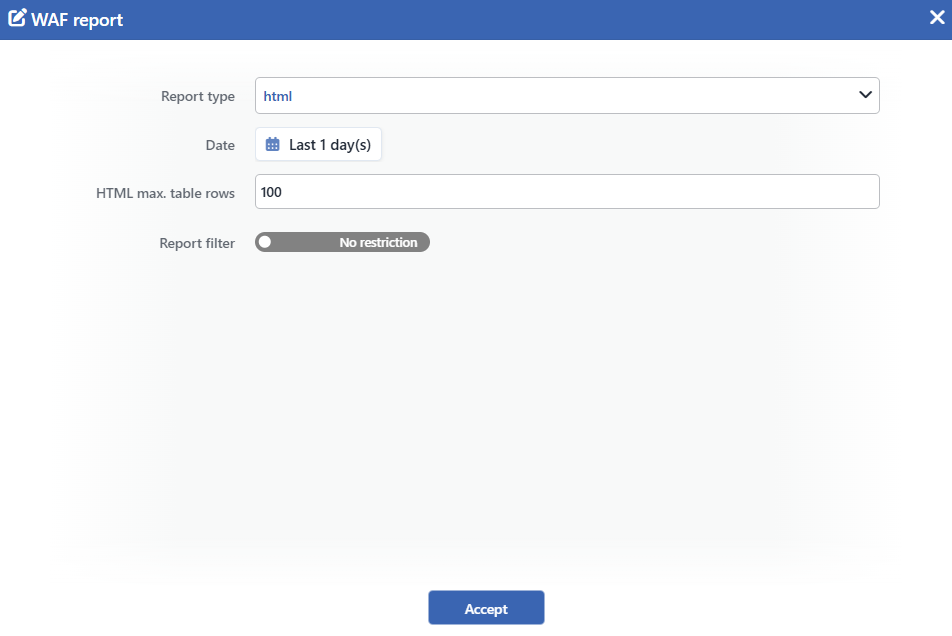Click the WAF report title text
The image size is (952, 636).
pyautogui.click(x=77, y=20)
